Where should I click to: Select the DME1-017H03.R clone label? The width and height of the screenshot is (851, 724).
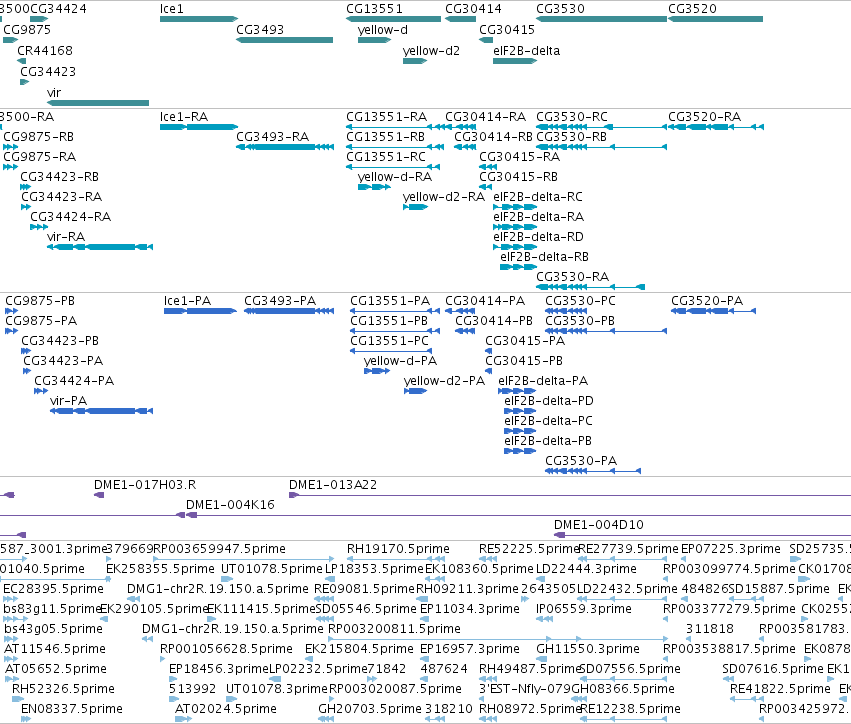(145, 485)
